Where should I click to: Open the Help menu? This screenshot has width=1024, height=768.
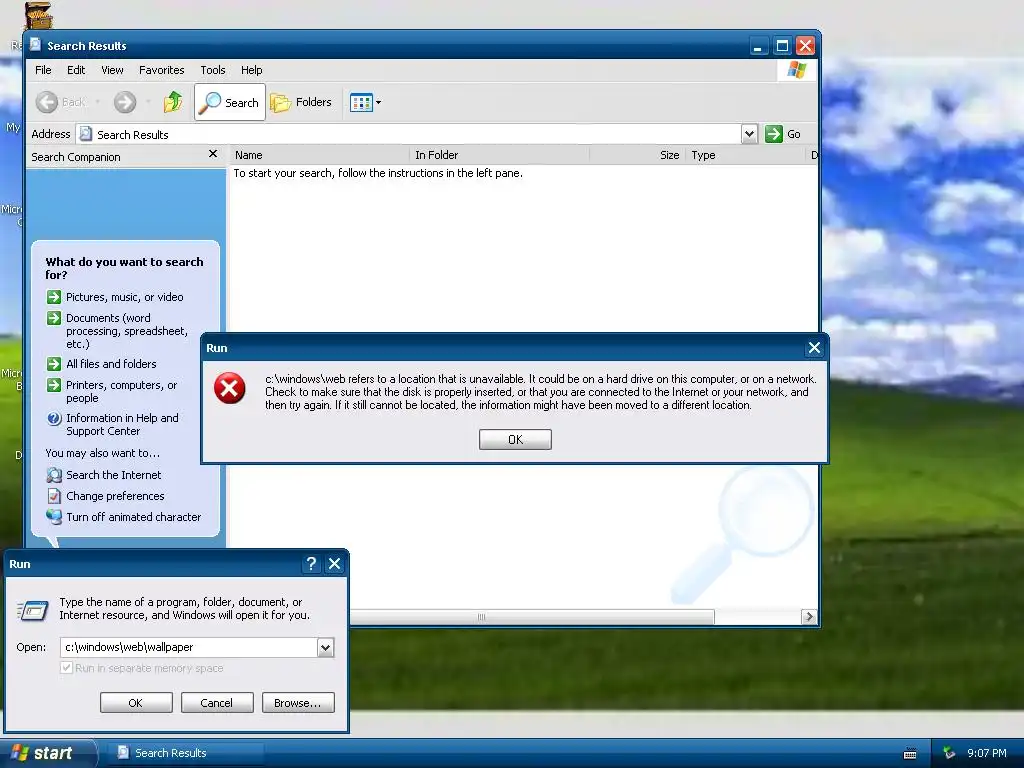pyautogui.click(x=251, y=70)
